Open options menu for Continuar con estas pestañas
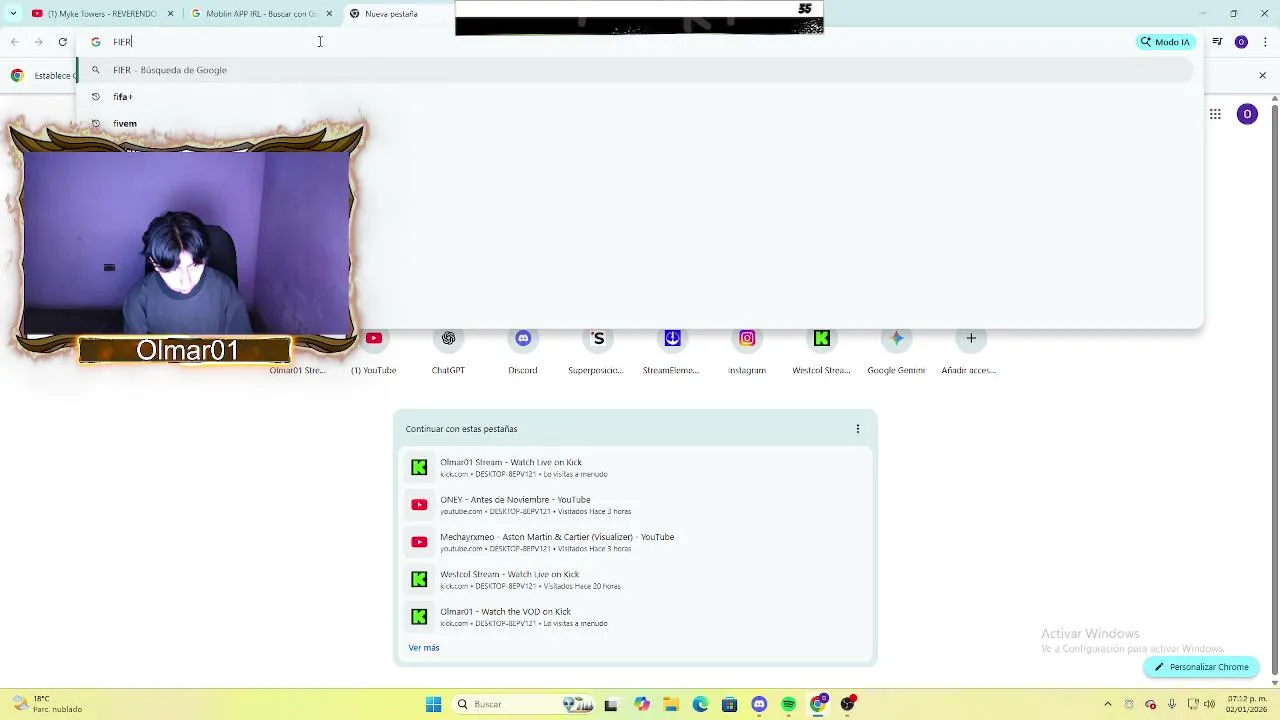Image resolution: width=1280 pixels, height=720 pixels. pos(857,429)
